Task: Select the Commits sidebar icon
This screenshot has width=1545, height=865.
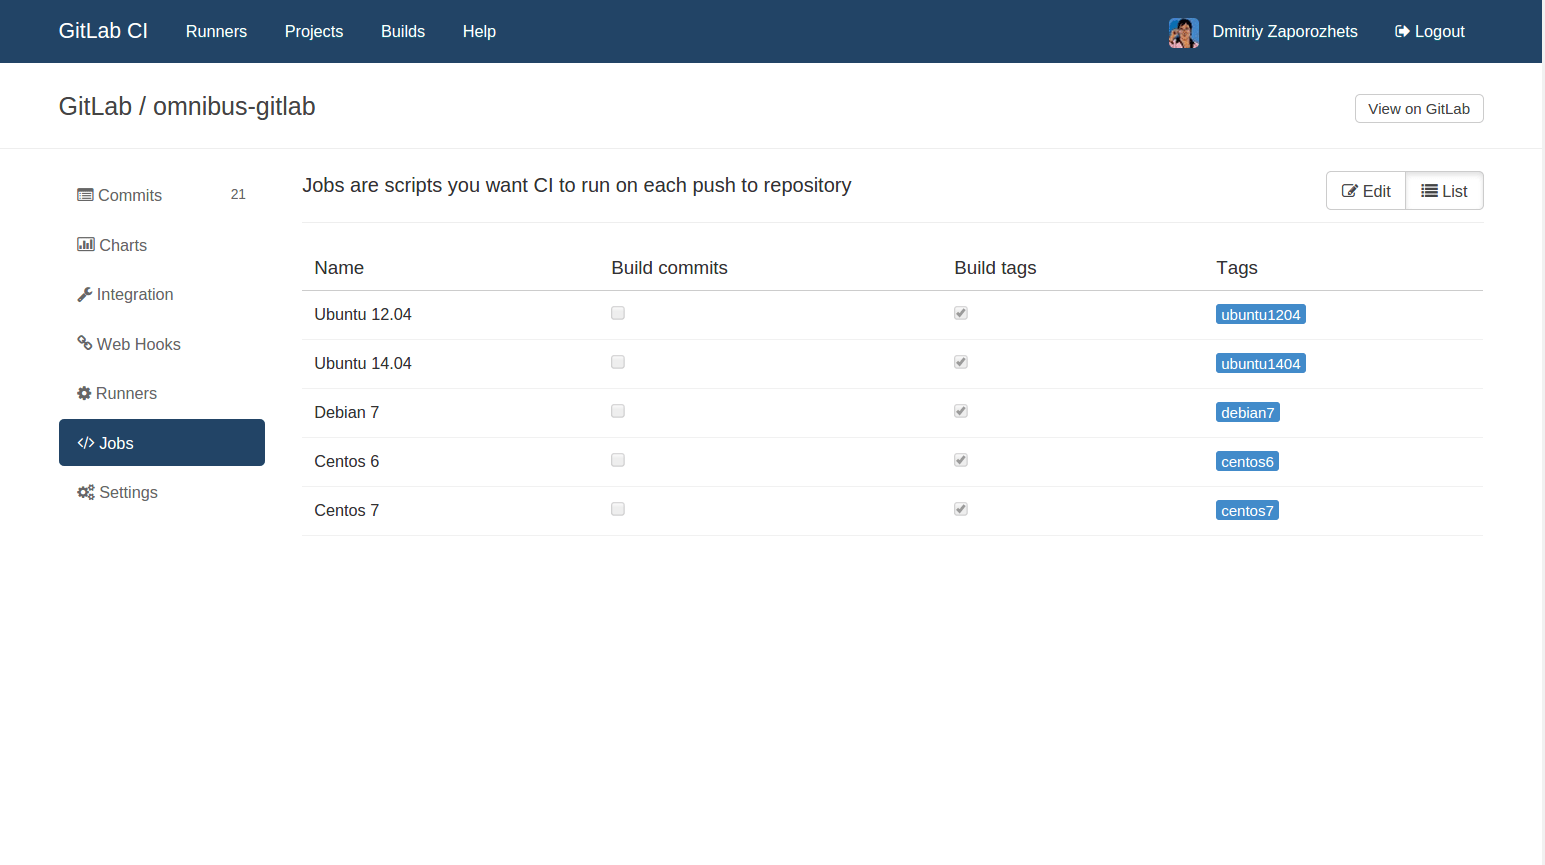Action: (x=85, y=195)
